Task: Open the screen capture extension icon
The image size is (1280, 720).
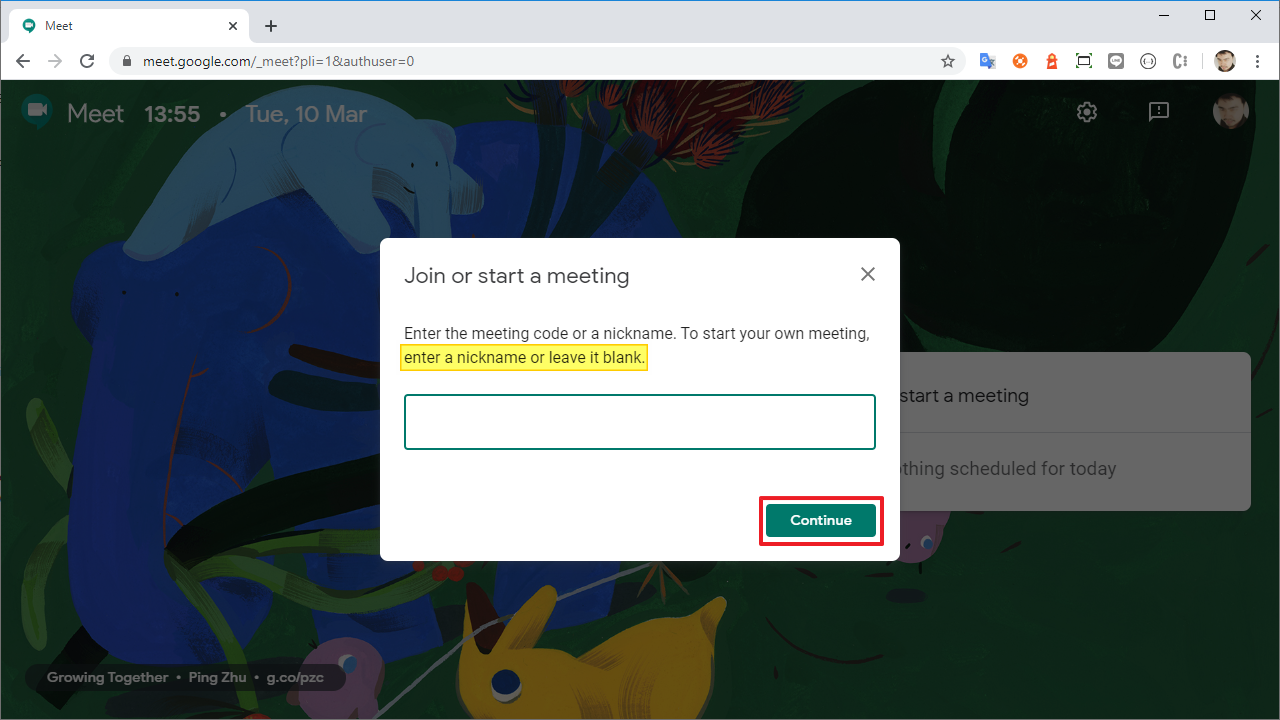Action: coord(1084,61)
